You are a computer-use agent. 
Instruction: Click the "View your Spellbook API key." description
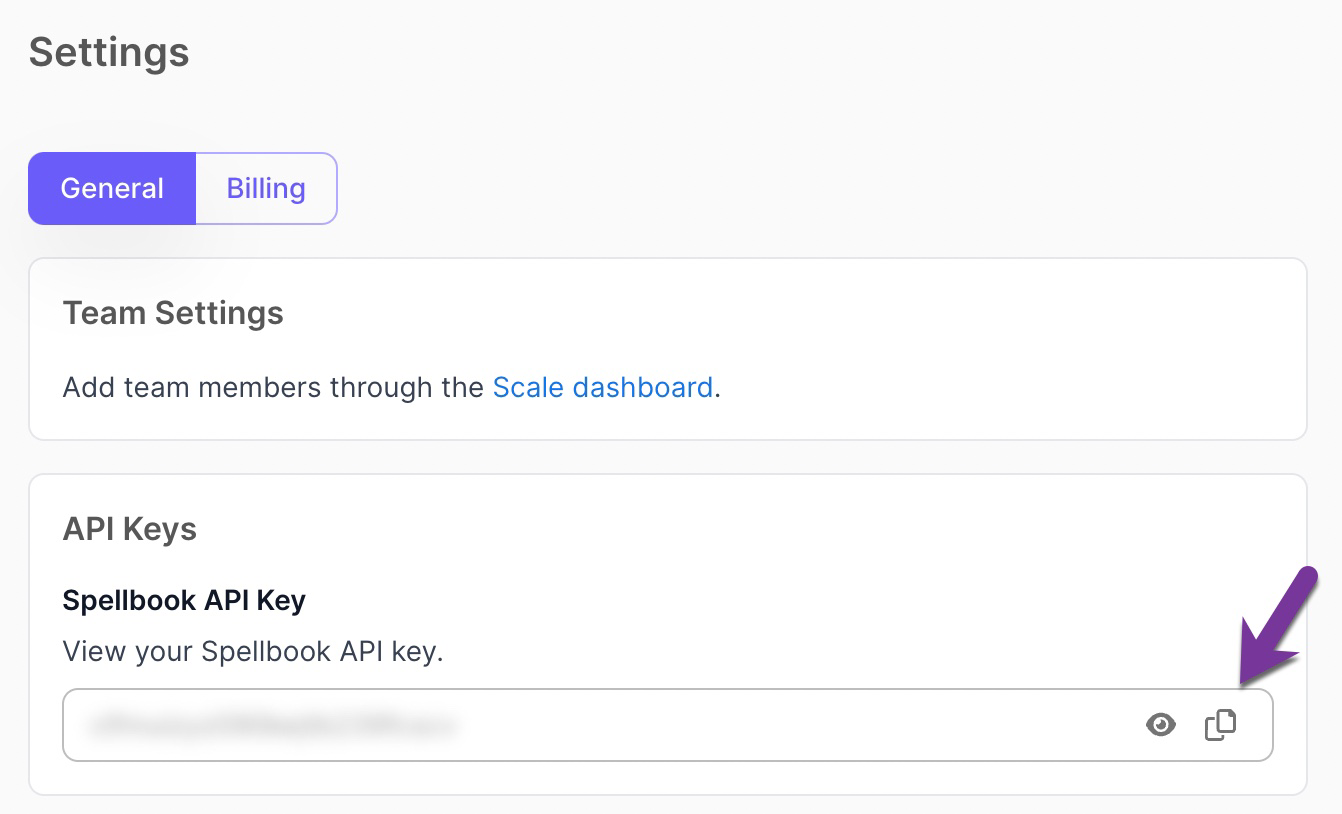pos(252,652)
